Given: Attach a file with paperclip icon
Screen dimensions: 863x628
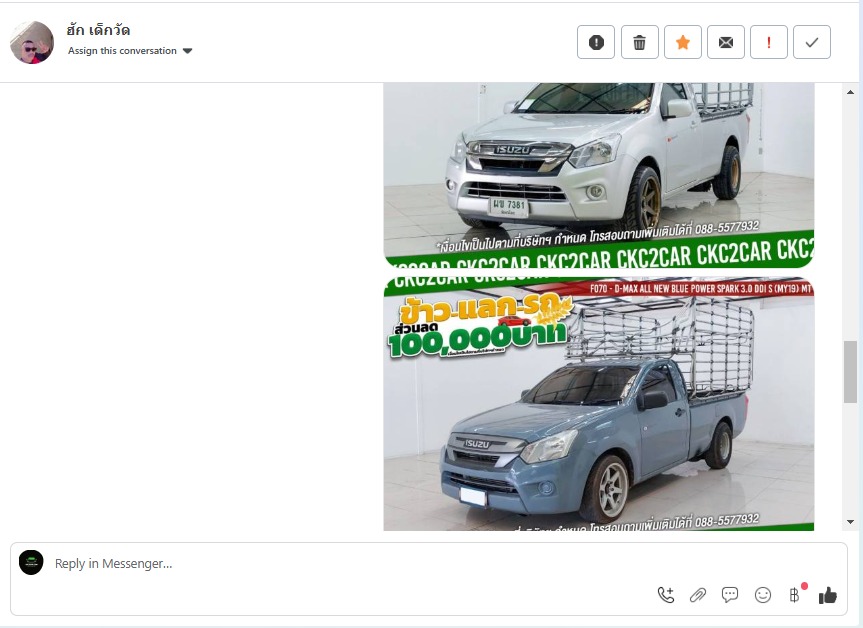Looking at the screenshot, I should coord(698,595).
